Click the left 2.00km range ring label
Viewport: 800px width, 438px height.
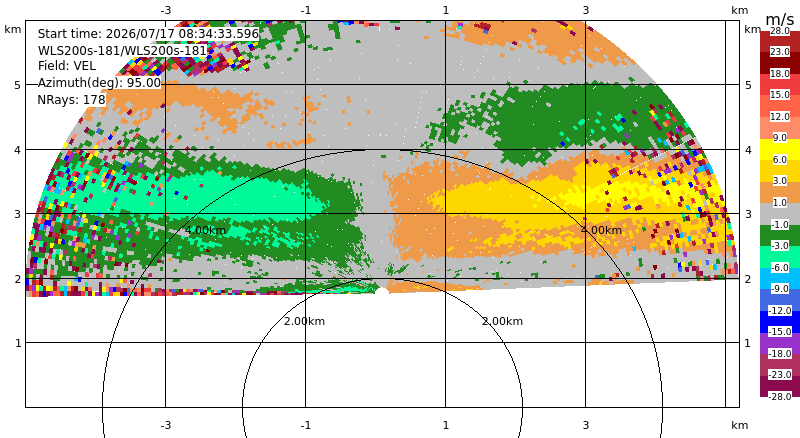(x=305, y=321)
